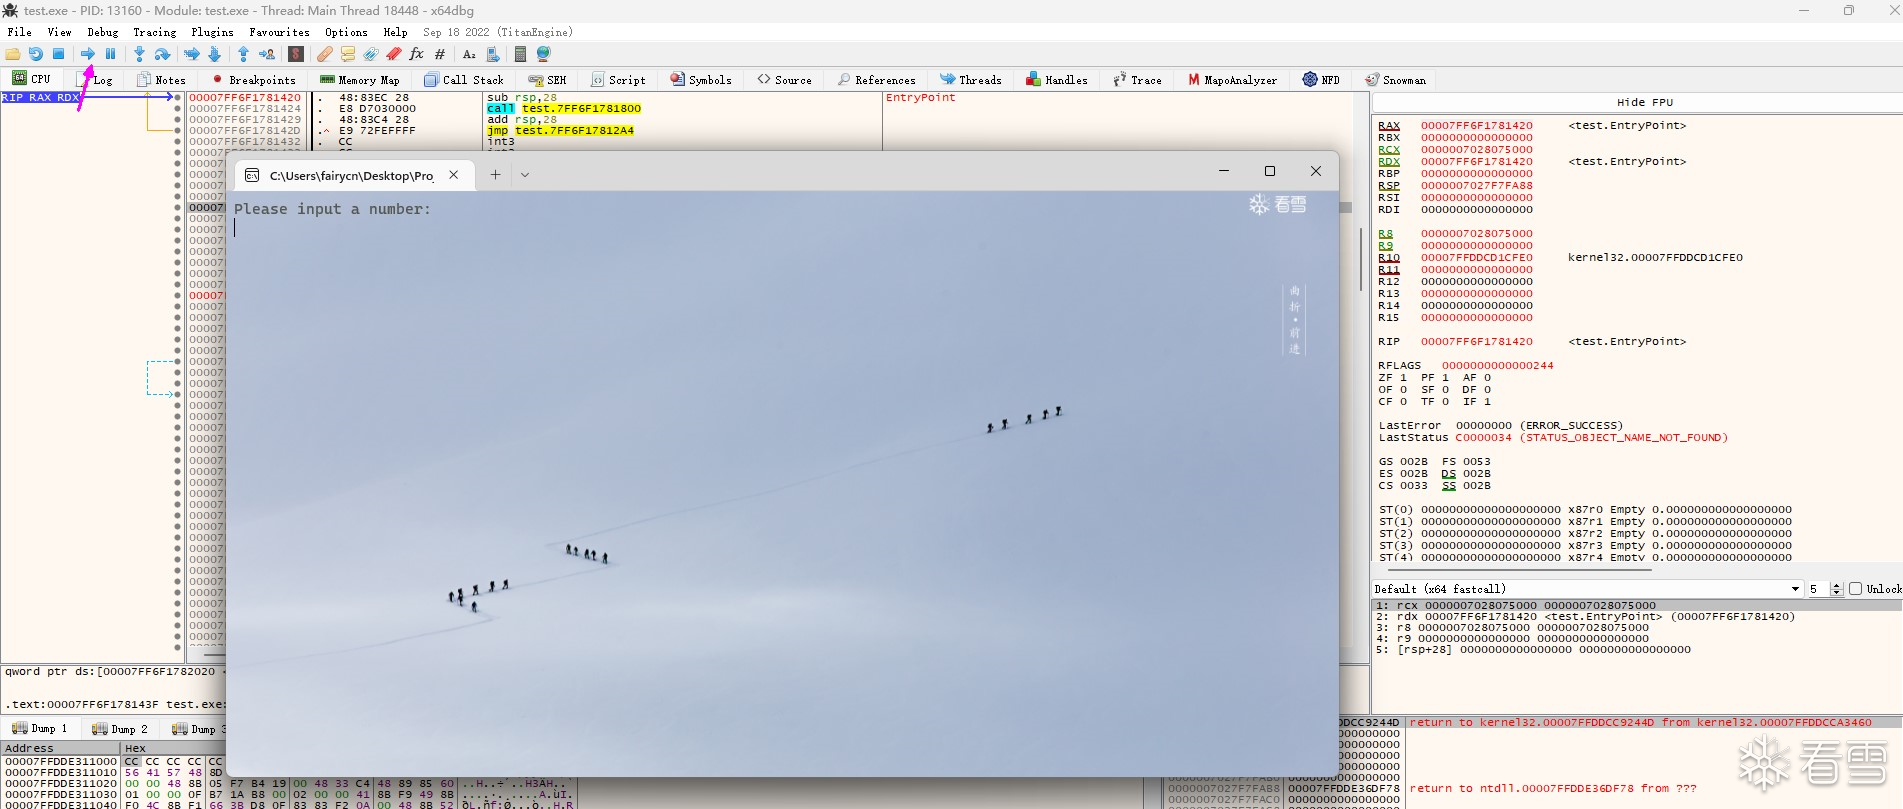The height and width of the screenshot is (809, 1903).
Task: Click the Open file toolbar icon
Action: (13, 54)
